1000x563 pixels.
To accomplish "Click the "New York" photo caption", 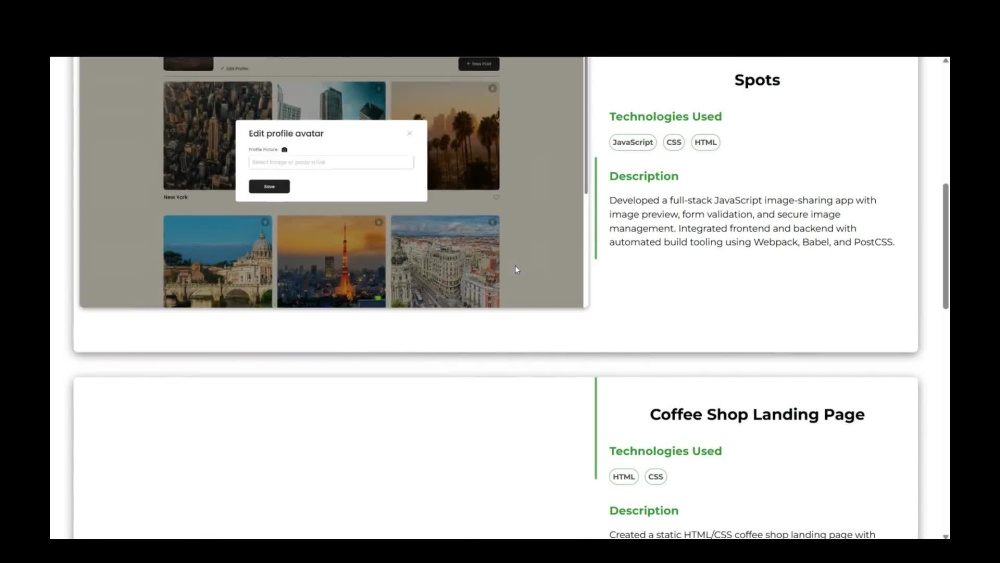I will coord(175,197).
